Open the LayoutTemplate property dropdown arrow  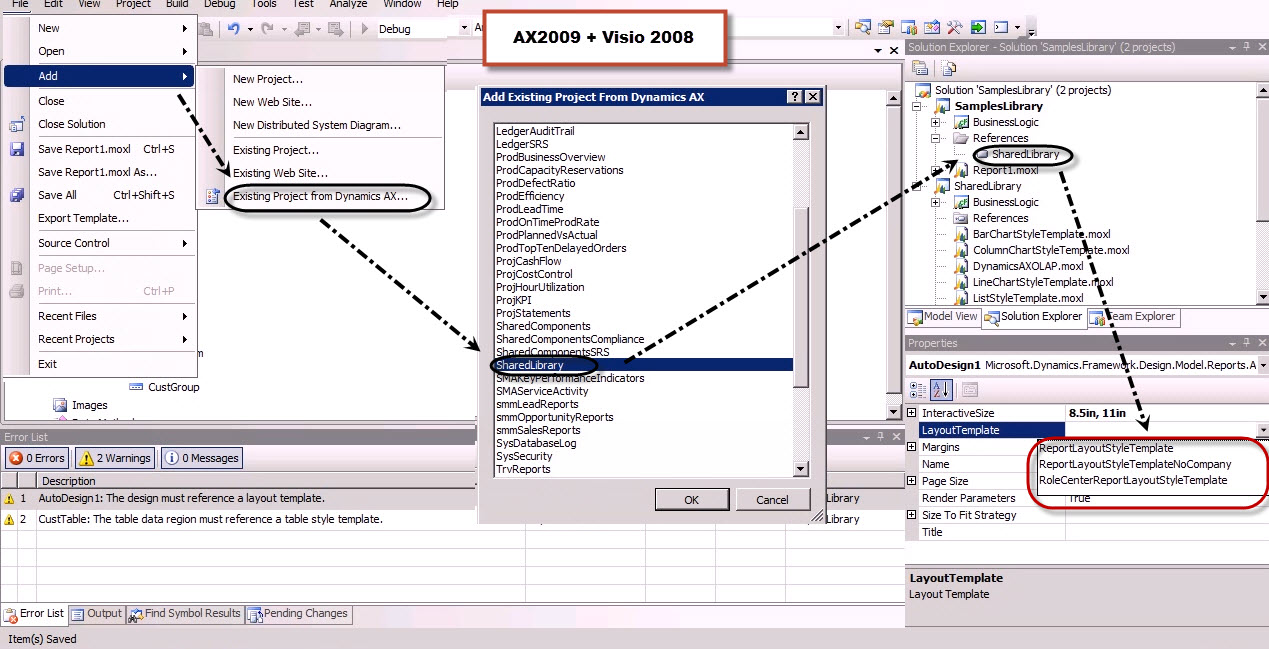pos(1262,430)
